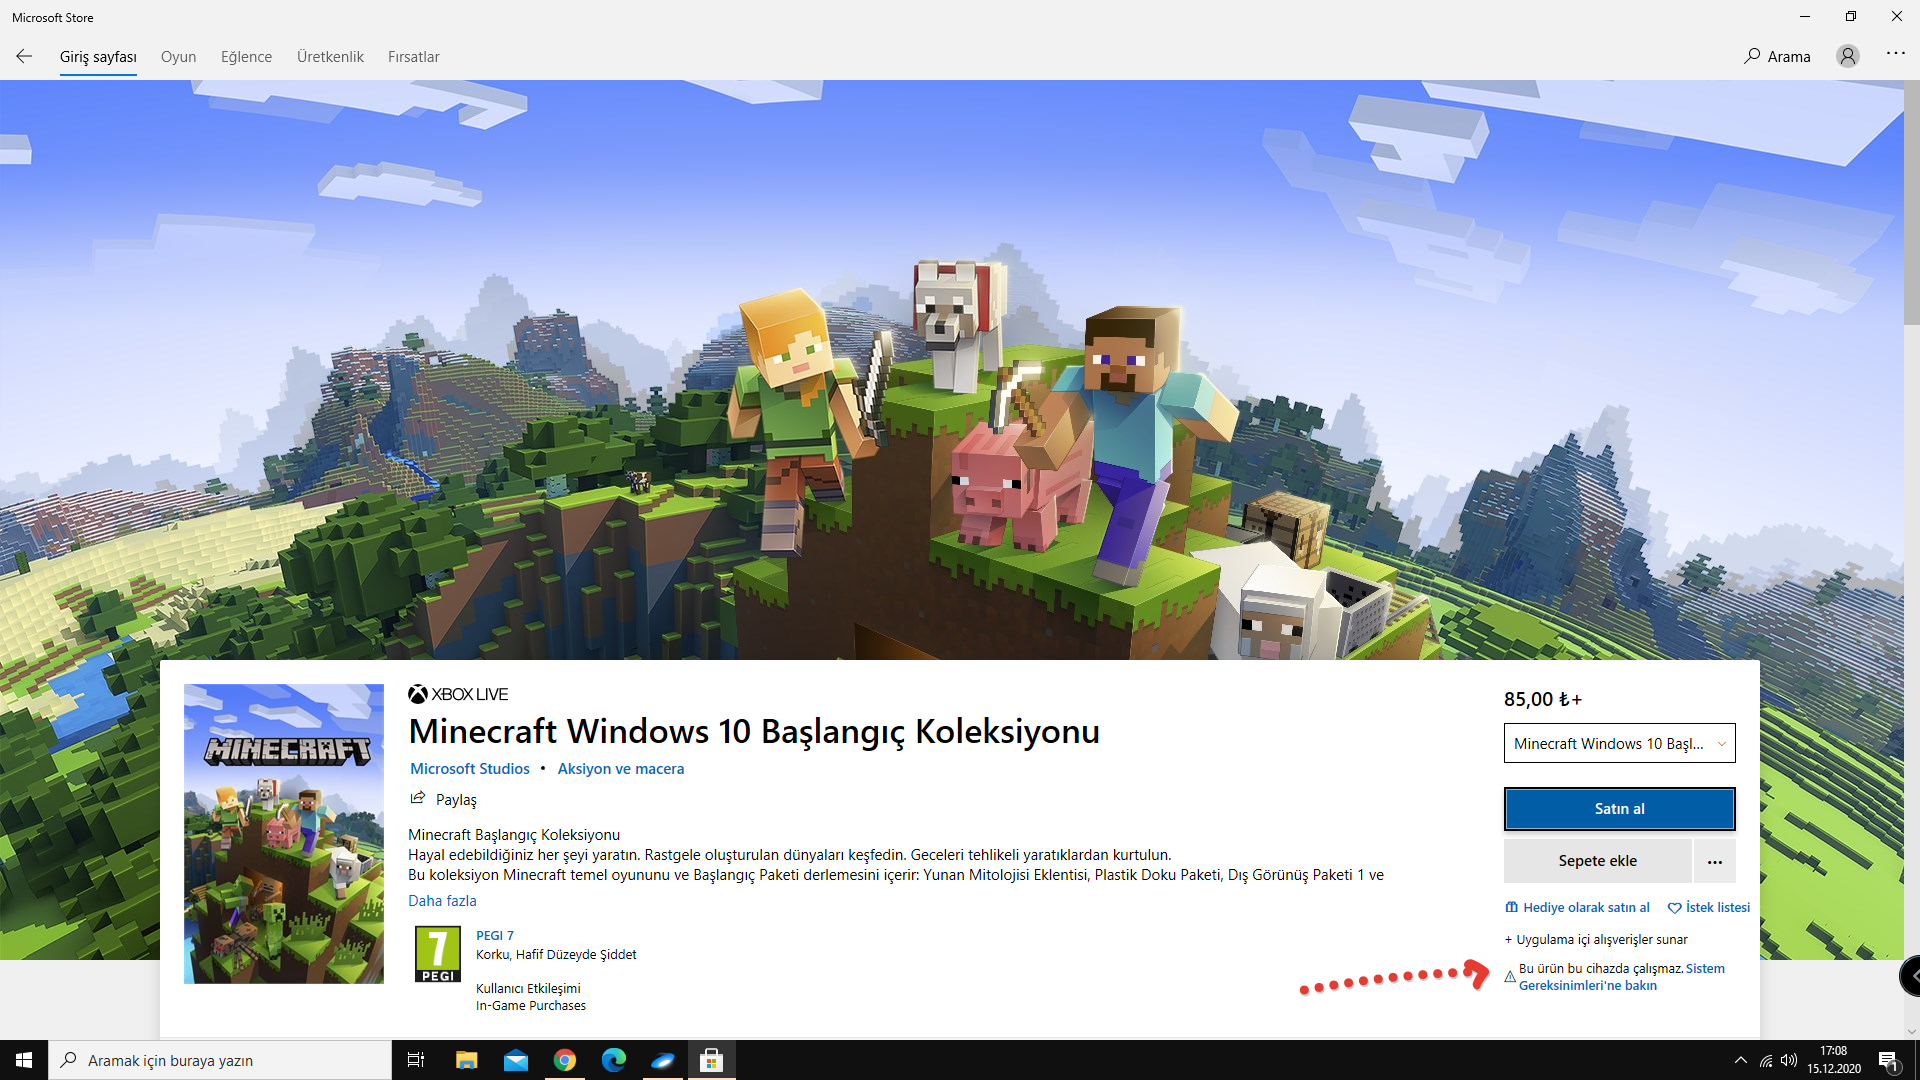The image size is (1920, 1080).
Task: Open the user account profile icon
Action: point(1848,56)
